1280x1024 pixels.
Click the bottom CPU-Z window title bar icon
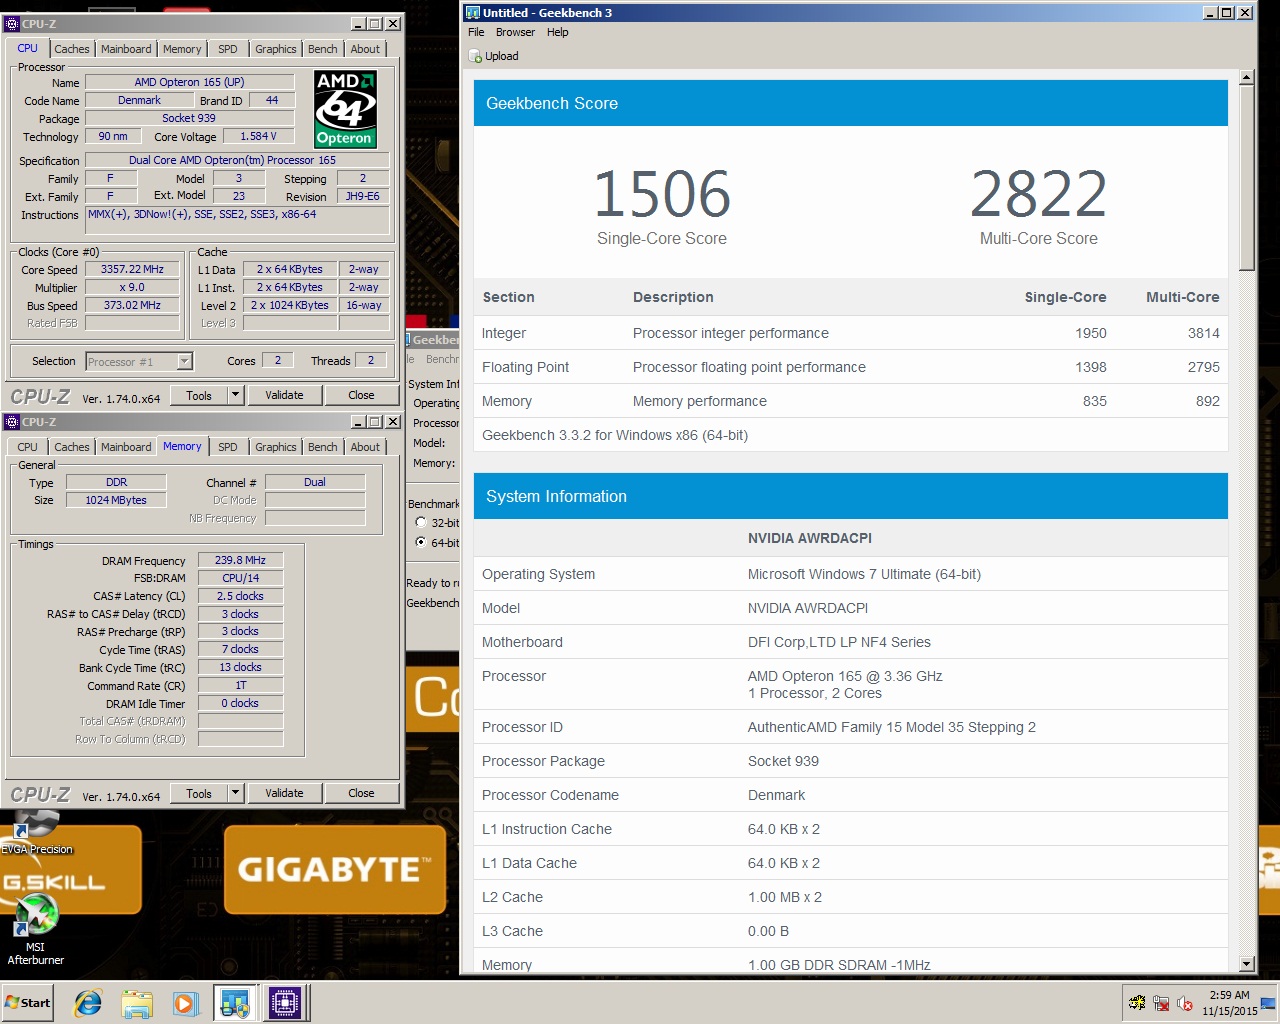[x=12, y=422]
